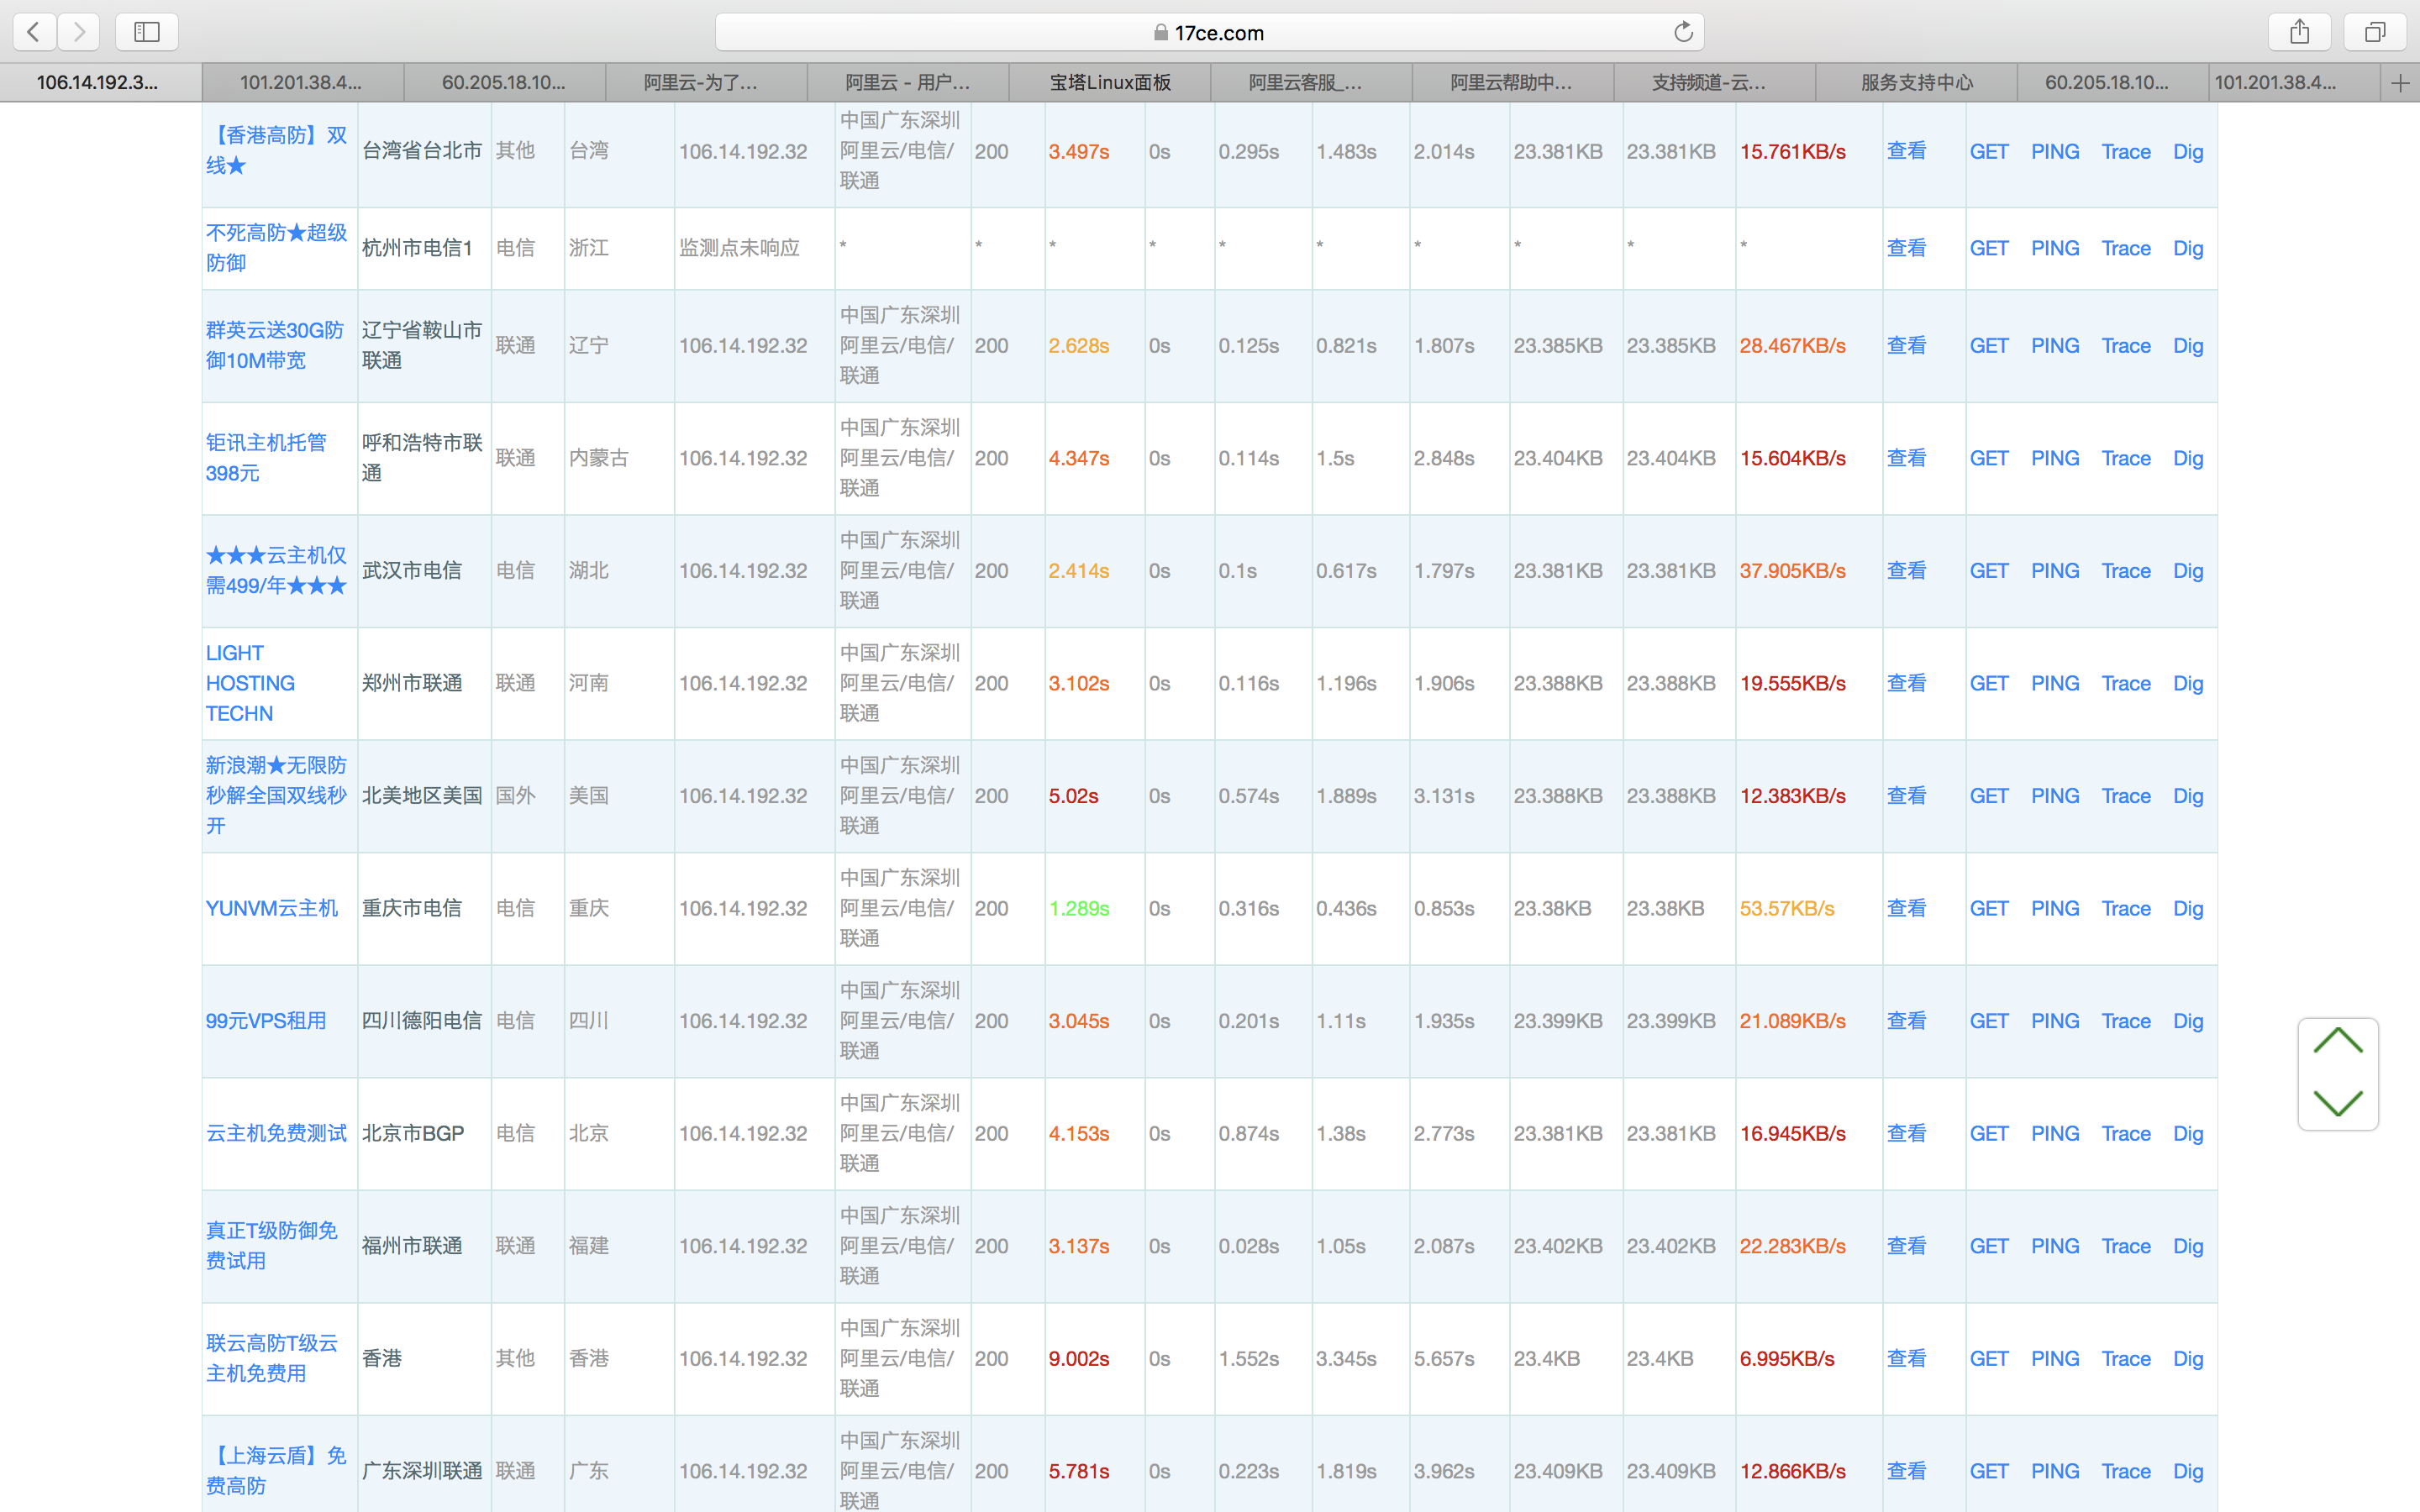Click Dig in the 台湾省台北市 row
This screenshot has width=2420, height=1512.
click(2188, 151)
